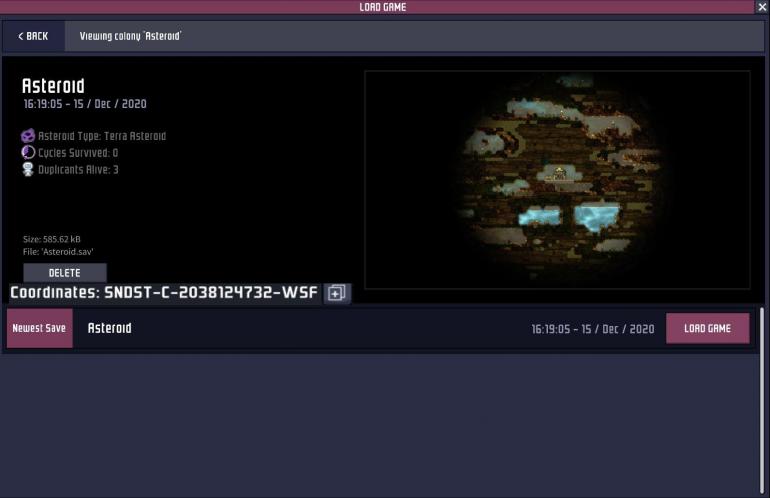Click the 'Duplicants Alive: 3' text

[78, 169]
